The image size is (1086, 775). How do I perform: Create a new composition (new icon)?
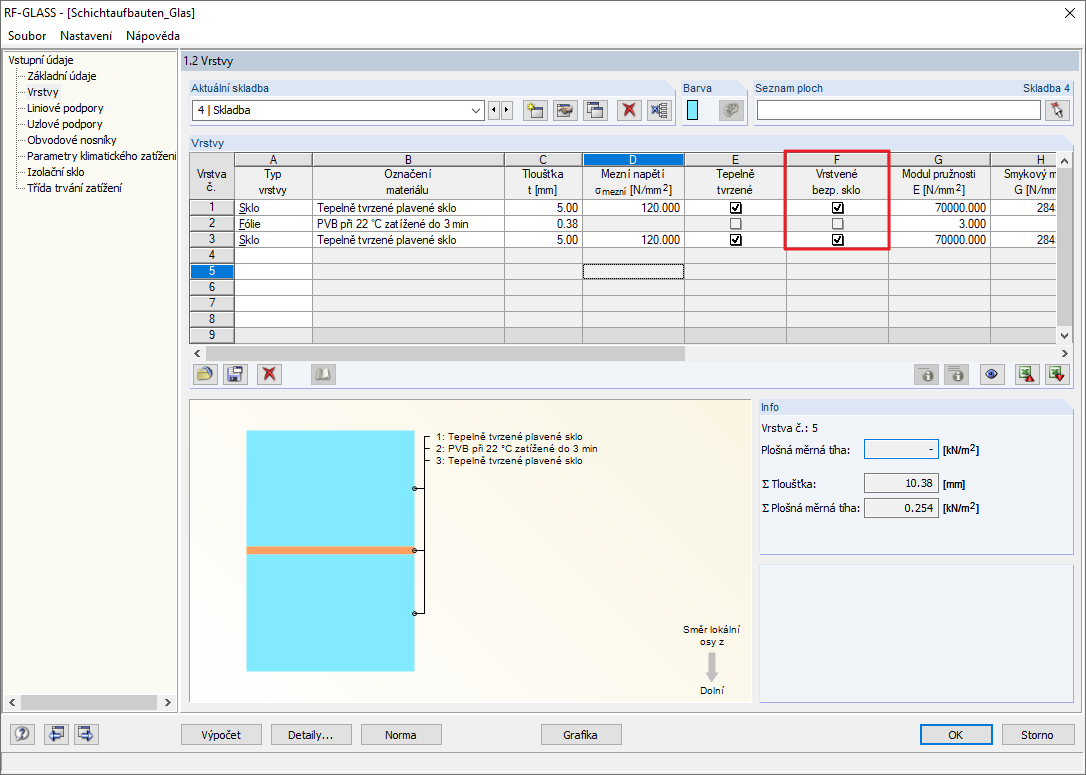[x=535, y=110]
